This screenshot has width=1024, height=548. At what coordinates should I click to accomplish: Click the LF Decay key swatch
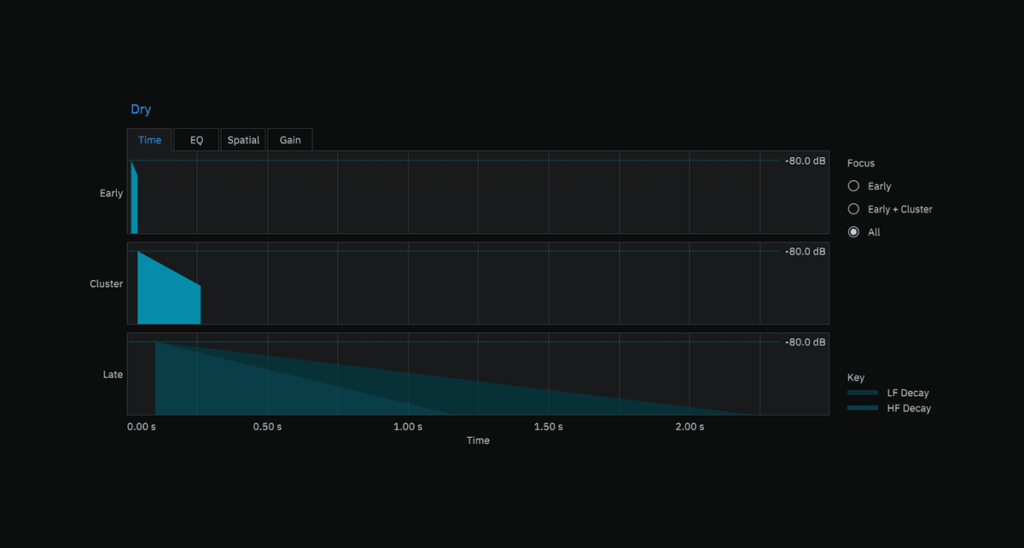[862, 393]
